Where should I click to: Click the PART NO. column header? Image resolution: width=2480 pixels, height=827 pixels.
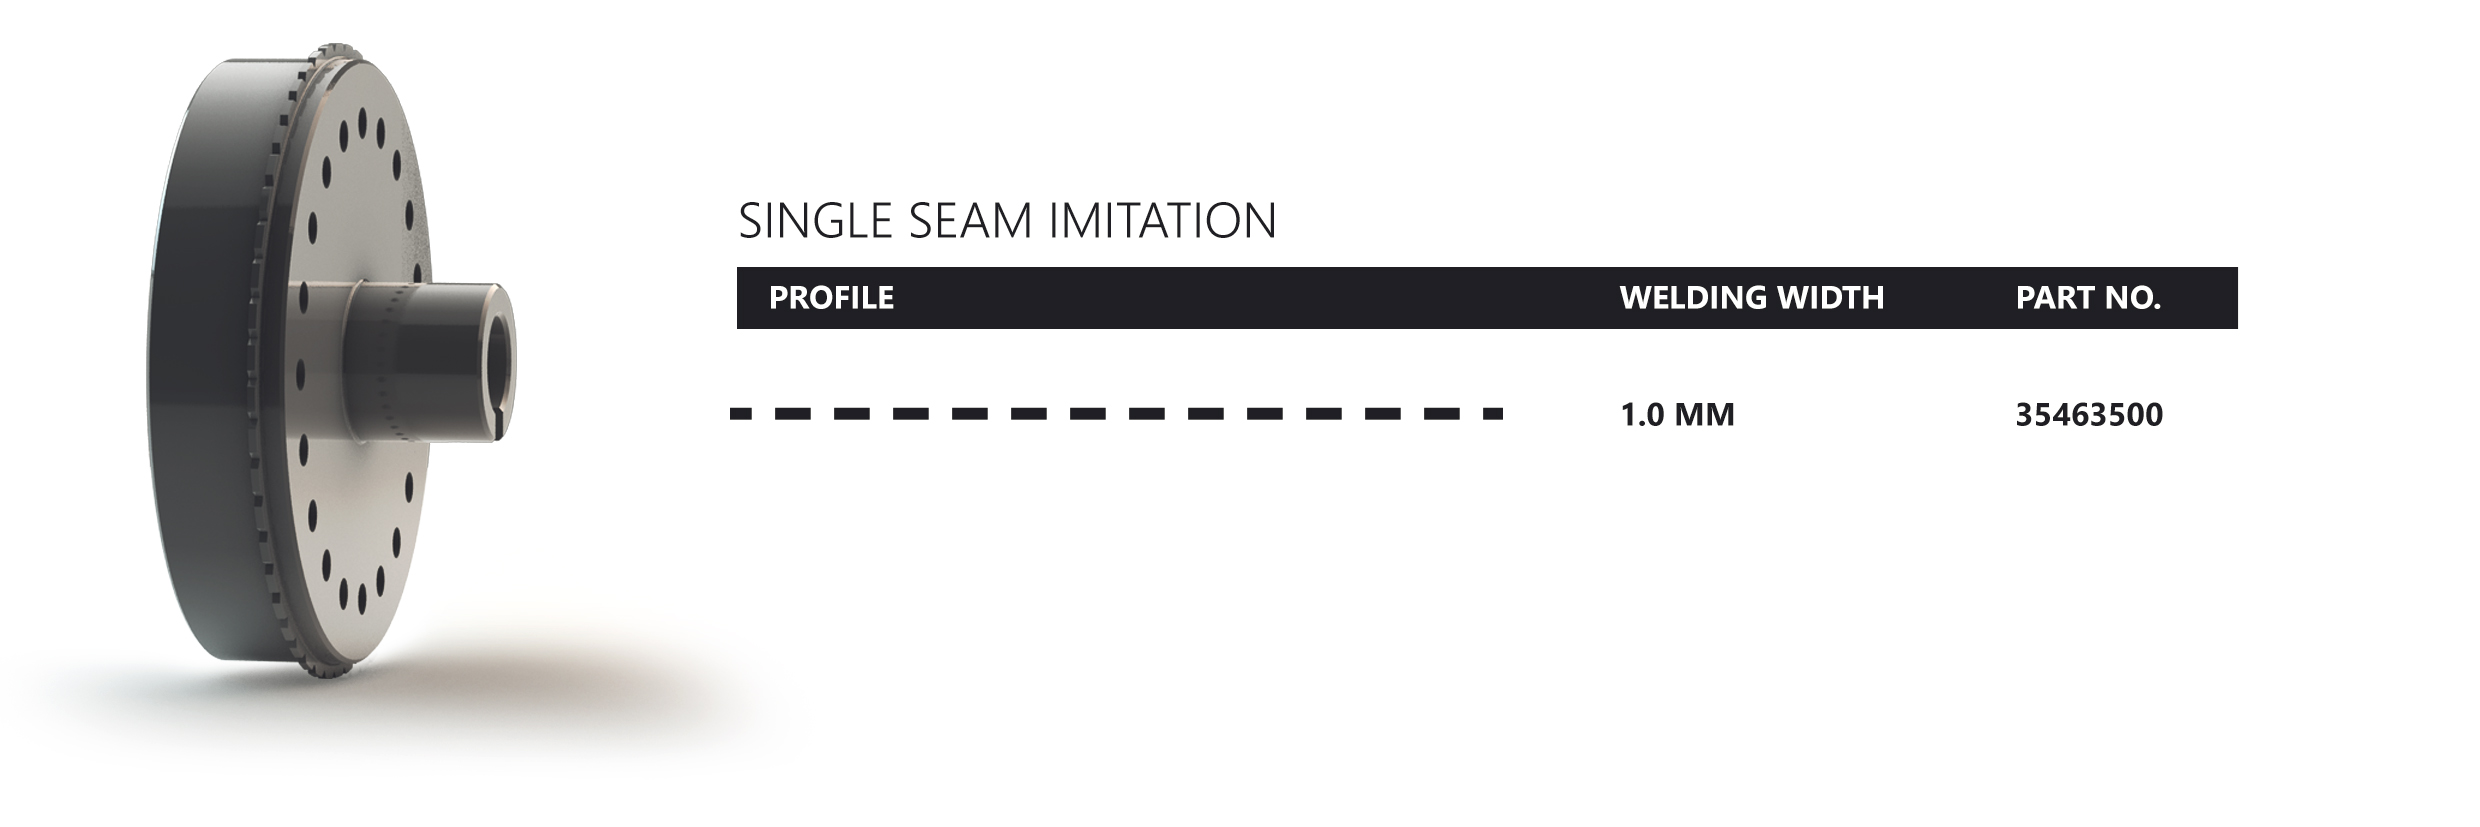(x=2088, y=298)
